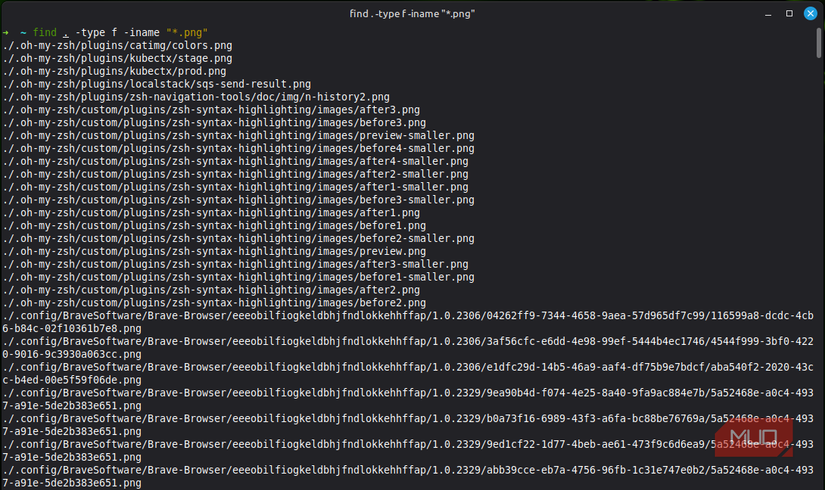Close the terminal window with the blue X
825x490 pixels.
click(x=810, y=14)
